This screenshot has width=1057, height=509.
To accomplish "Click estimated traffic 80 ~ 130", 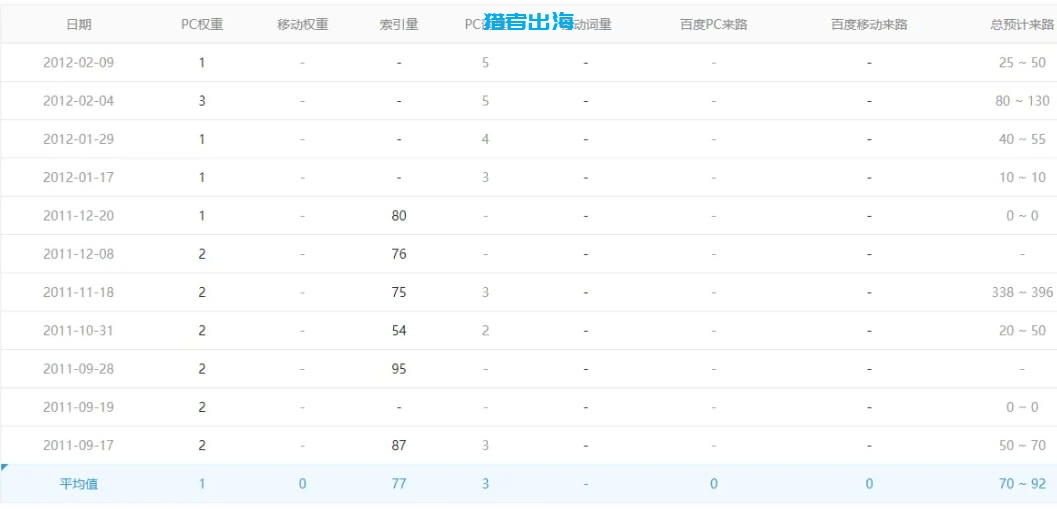I will click(x=1022, y=101).
